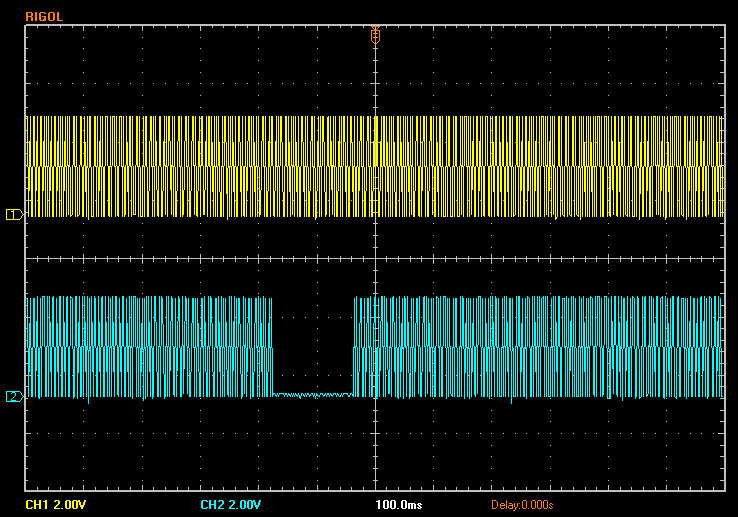Click the cyan channel 2 ground marker

[14, 397]
